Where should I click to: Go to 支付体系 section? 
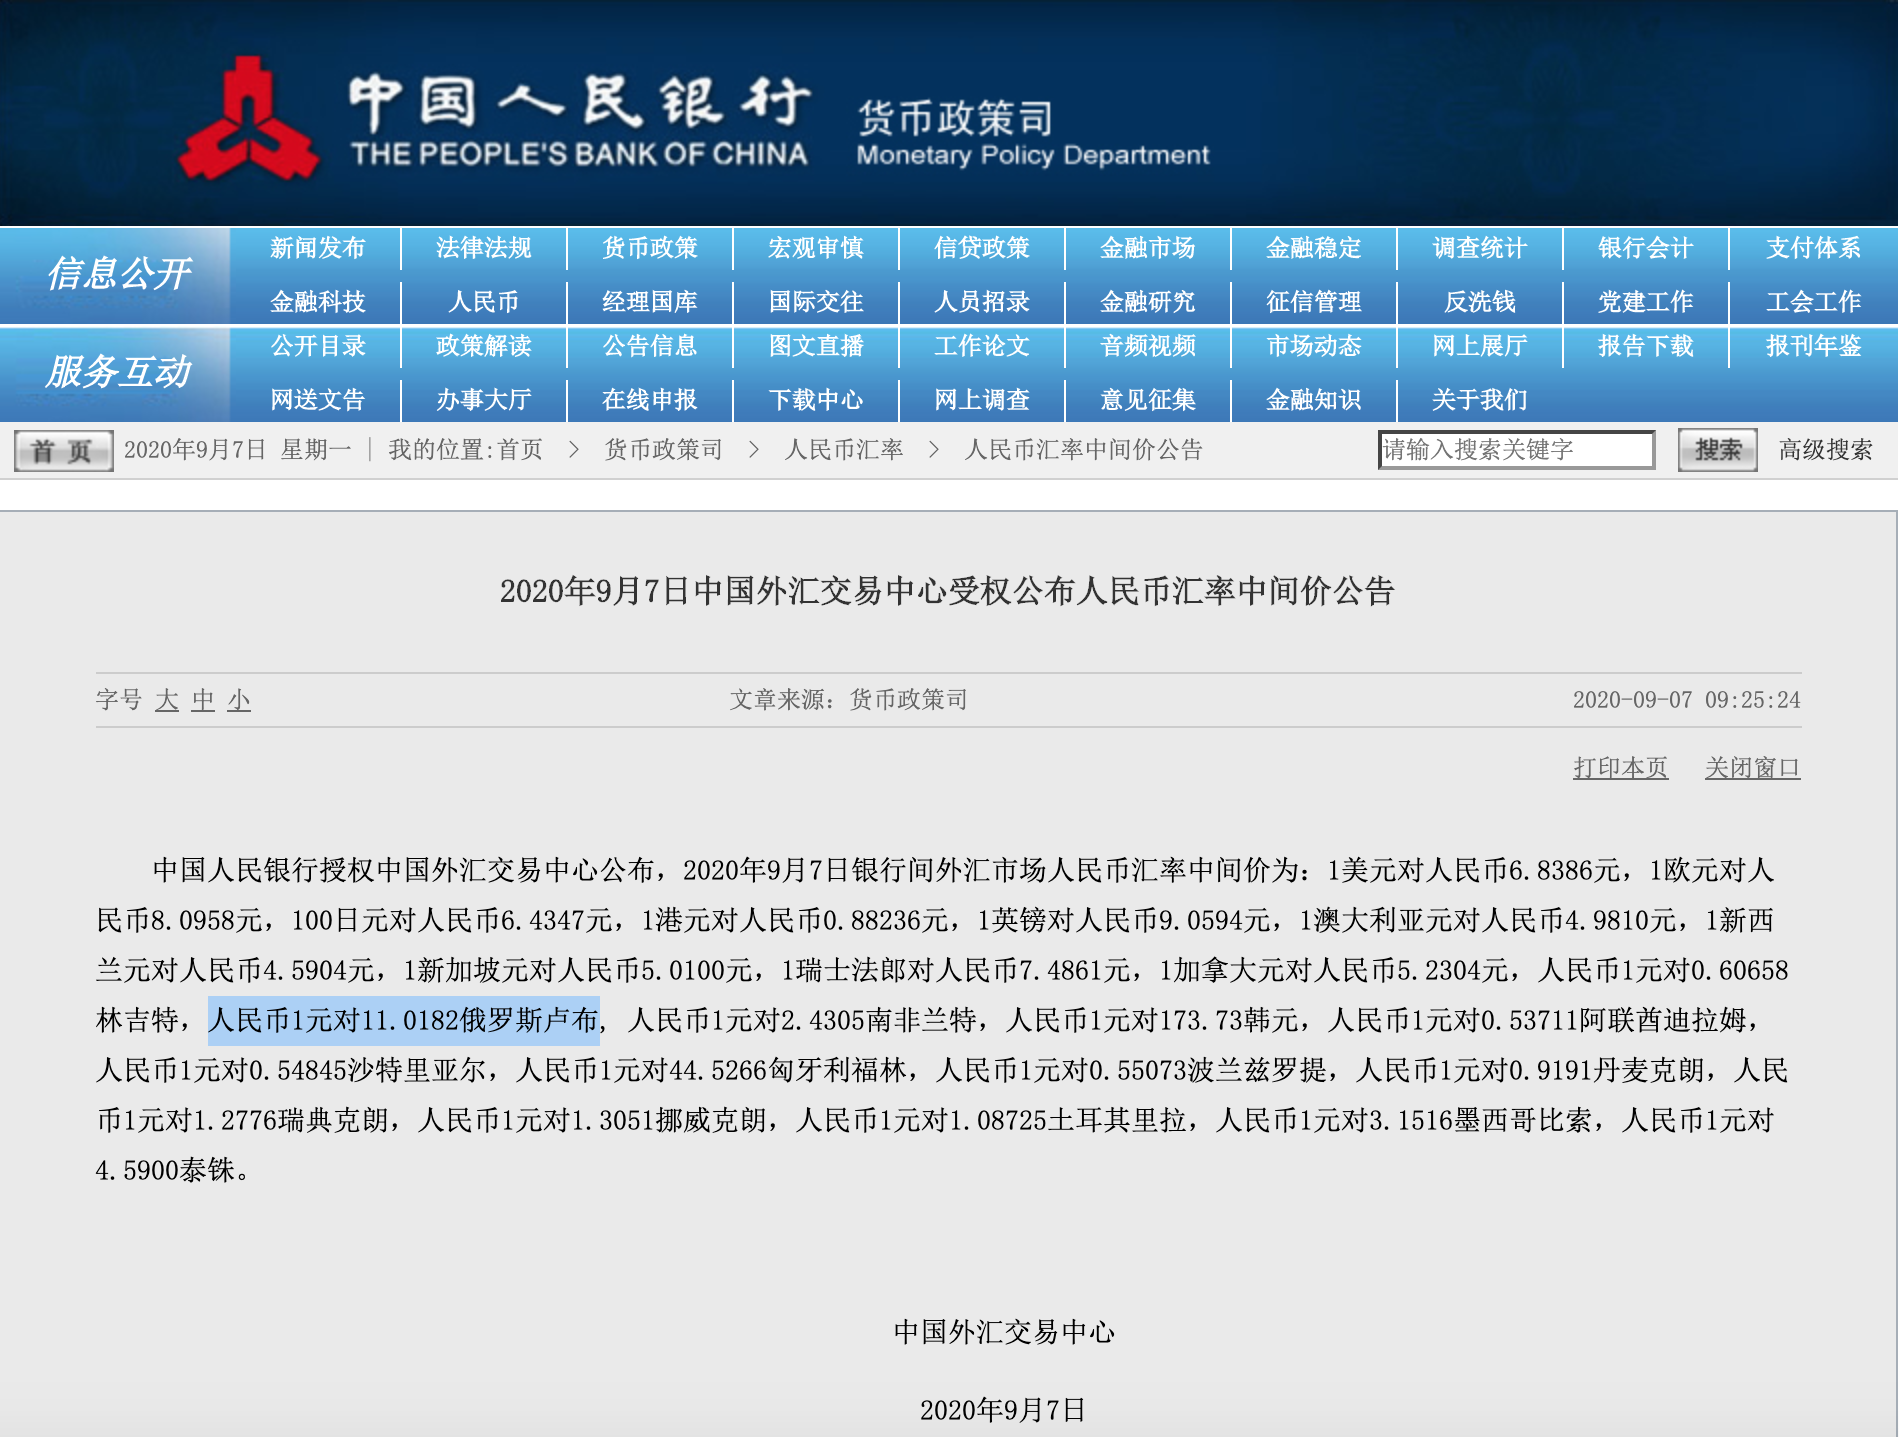pos(1813,248)
